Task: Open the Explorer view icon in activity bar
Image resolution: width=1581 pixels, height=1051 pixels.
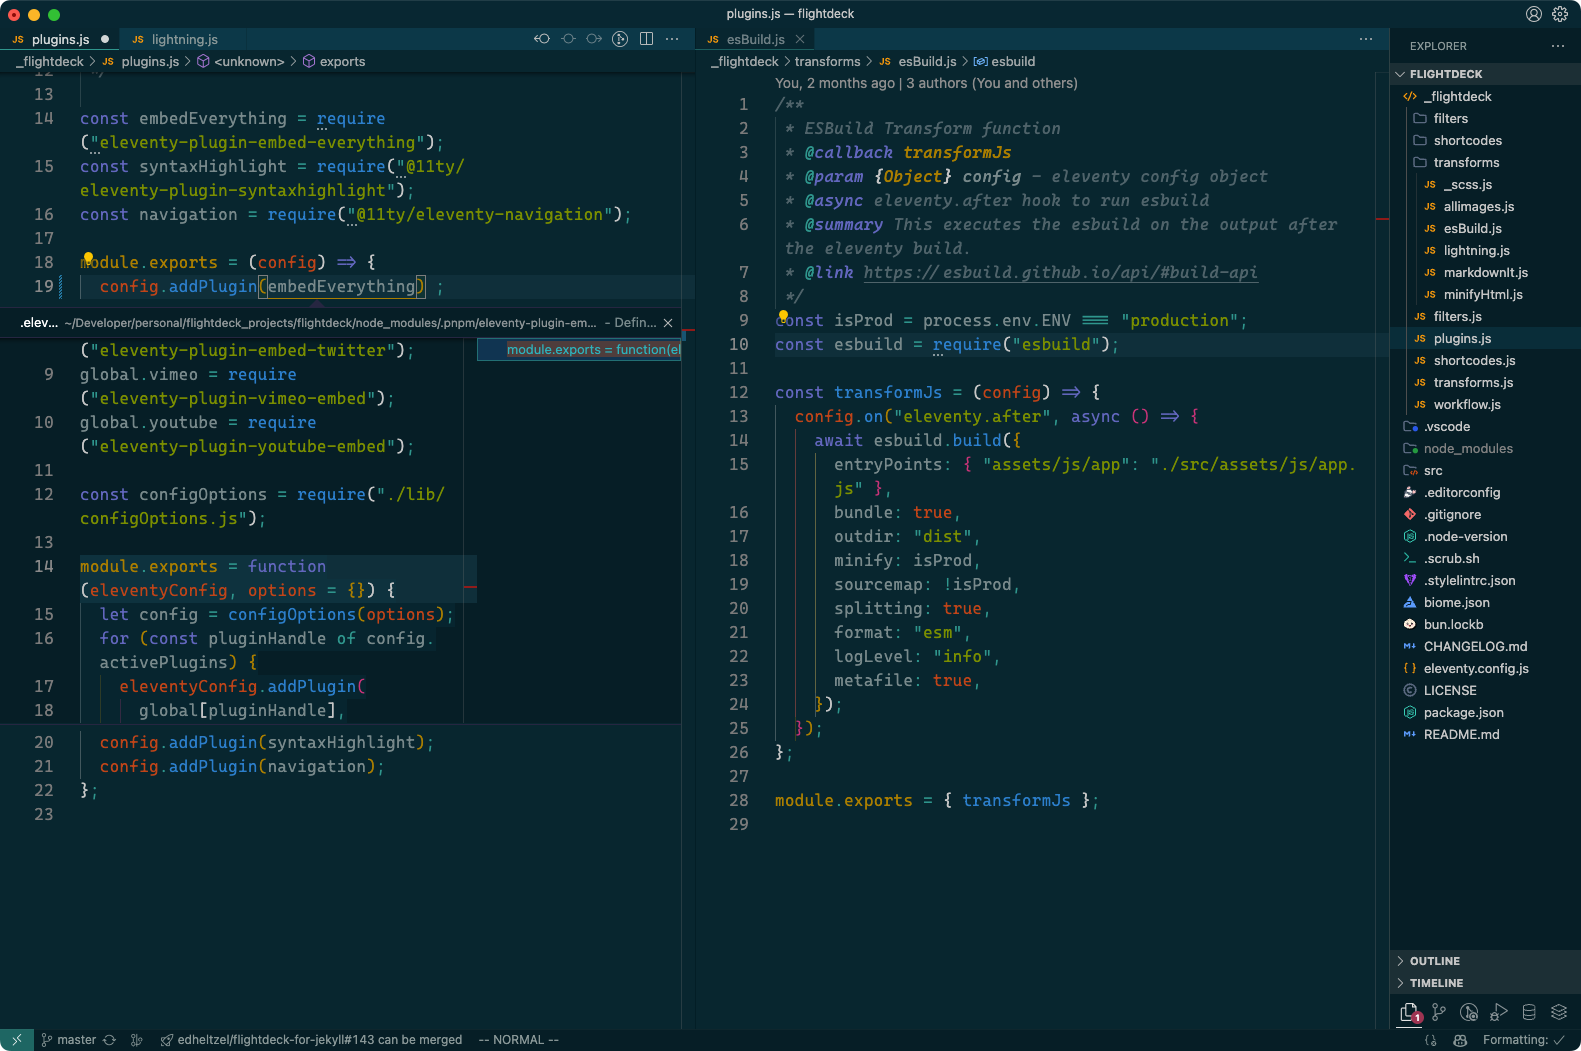Action: pyautogui.click(x=1409, y=1012)
